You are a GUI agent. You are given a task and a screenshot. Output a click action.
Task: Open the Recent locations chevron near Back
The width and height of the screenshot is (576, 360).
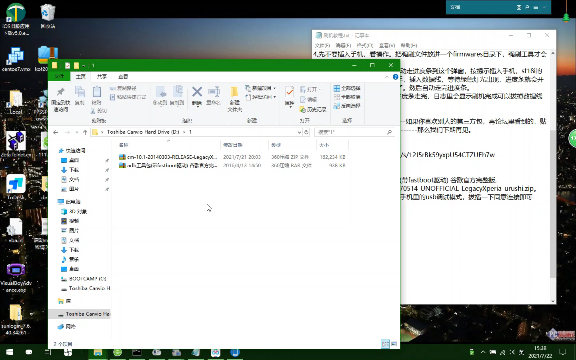76,132
